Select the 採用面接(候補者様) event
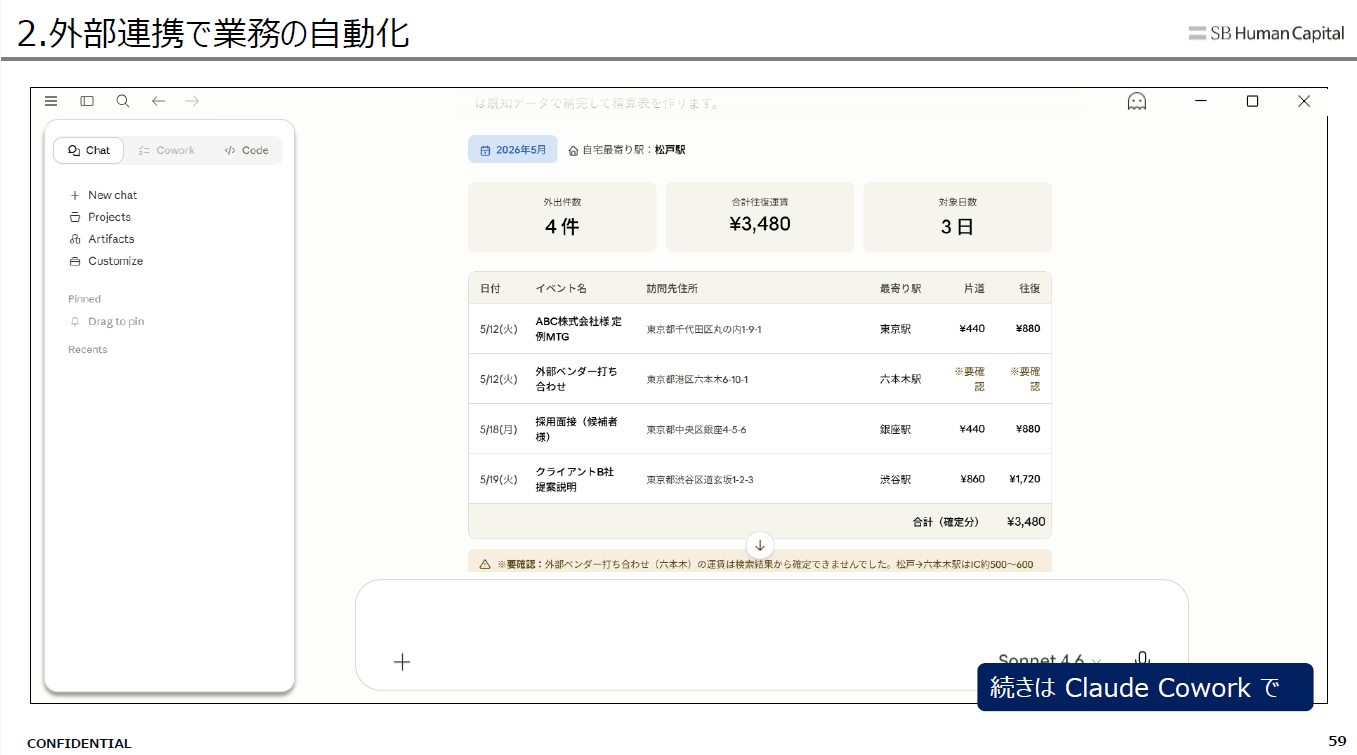The width and height of the screenshot is (1357, 755). (576, 429)
